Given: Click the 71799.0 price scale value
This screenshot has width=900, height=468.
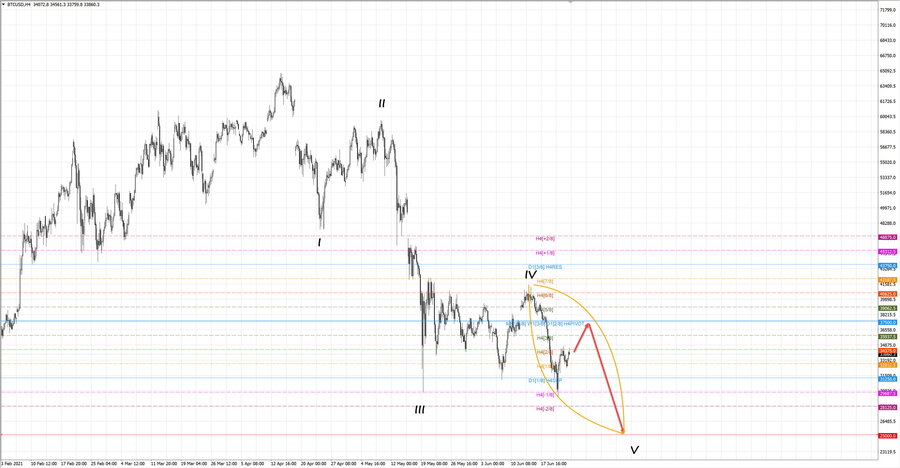Looking at the screenshot, I should (x=887, y=10).
